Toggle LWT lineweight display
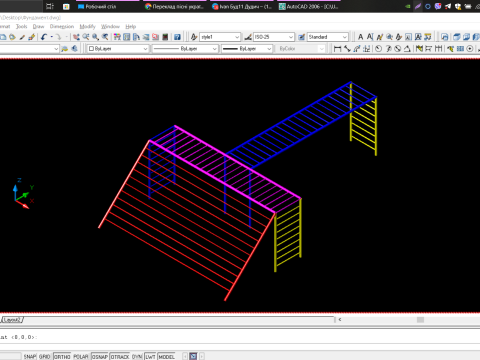This screenshot has width=480, height=360. (150, 357)
